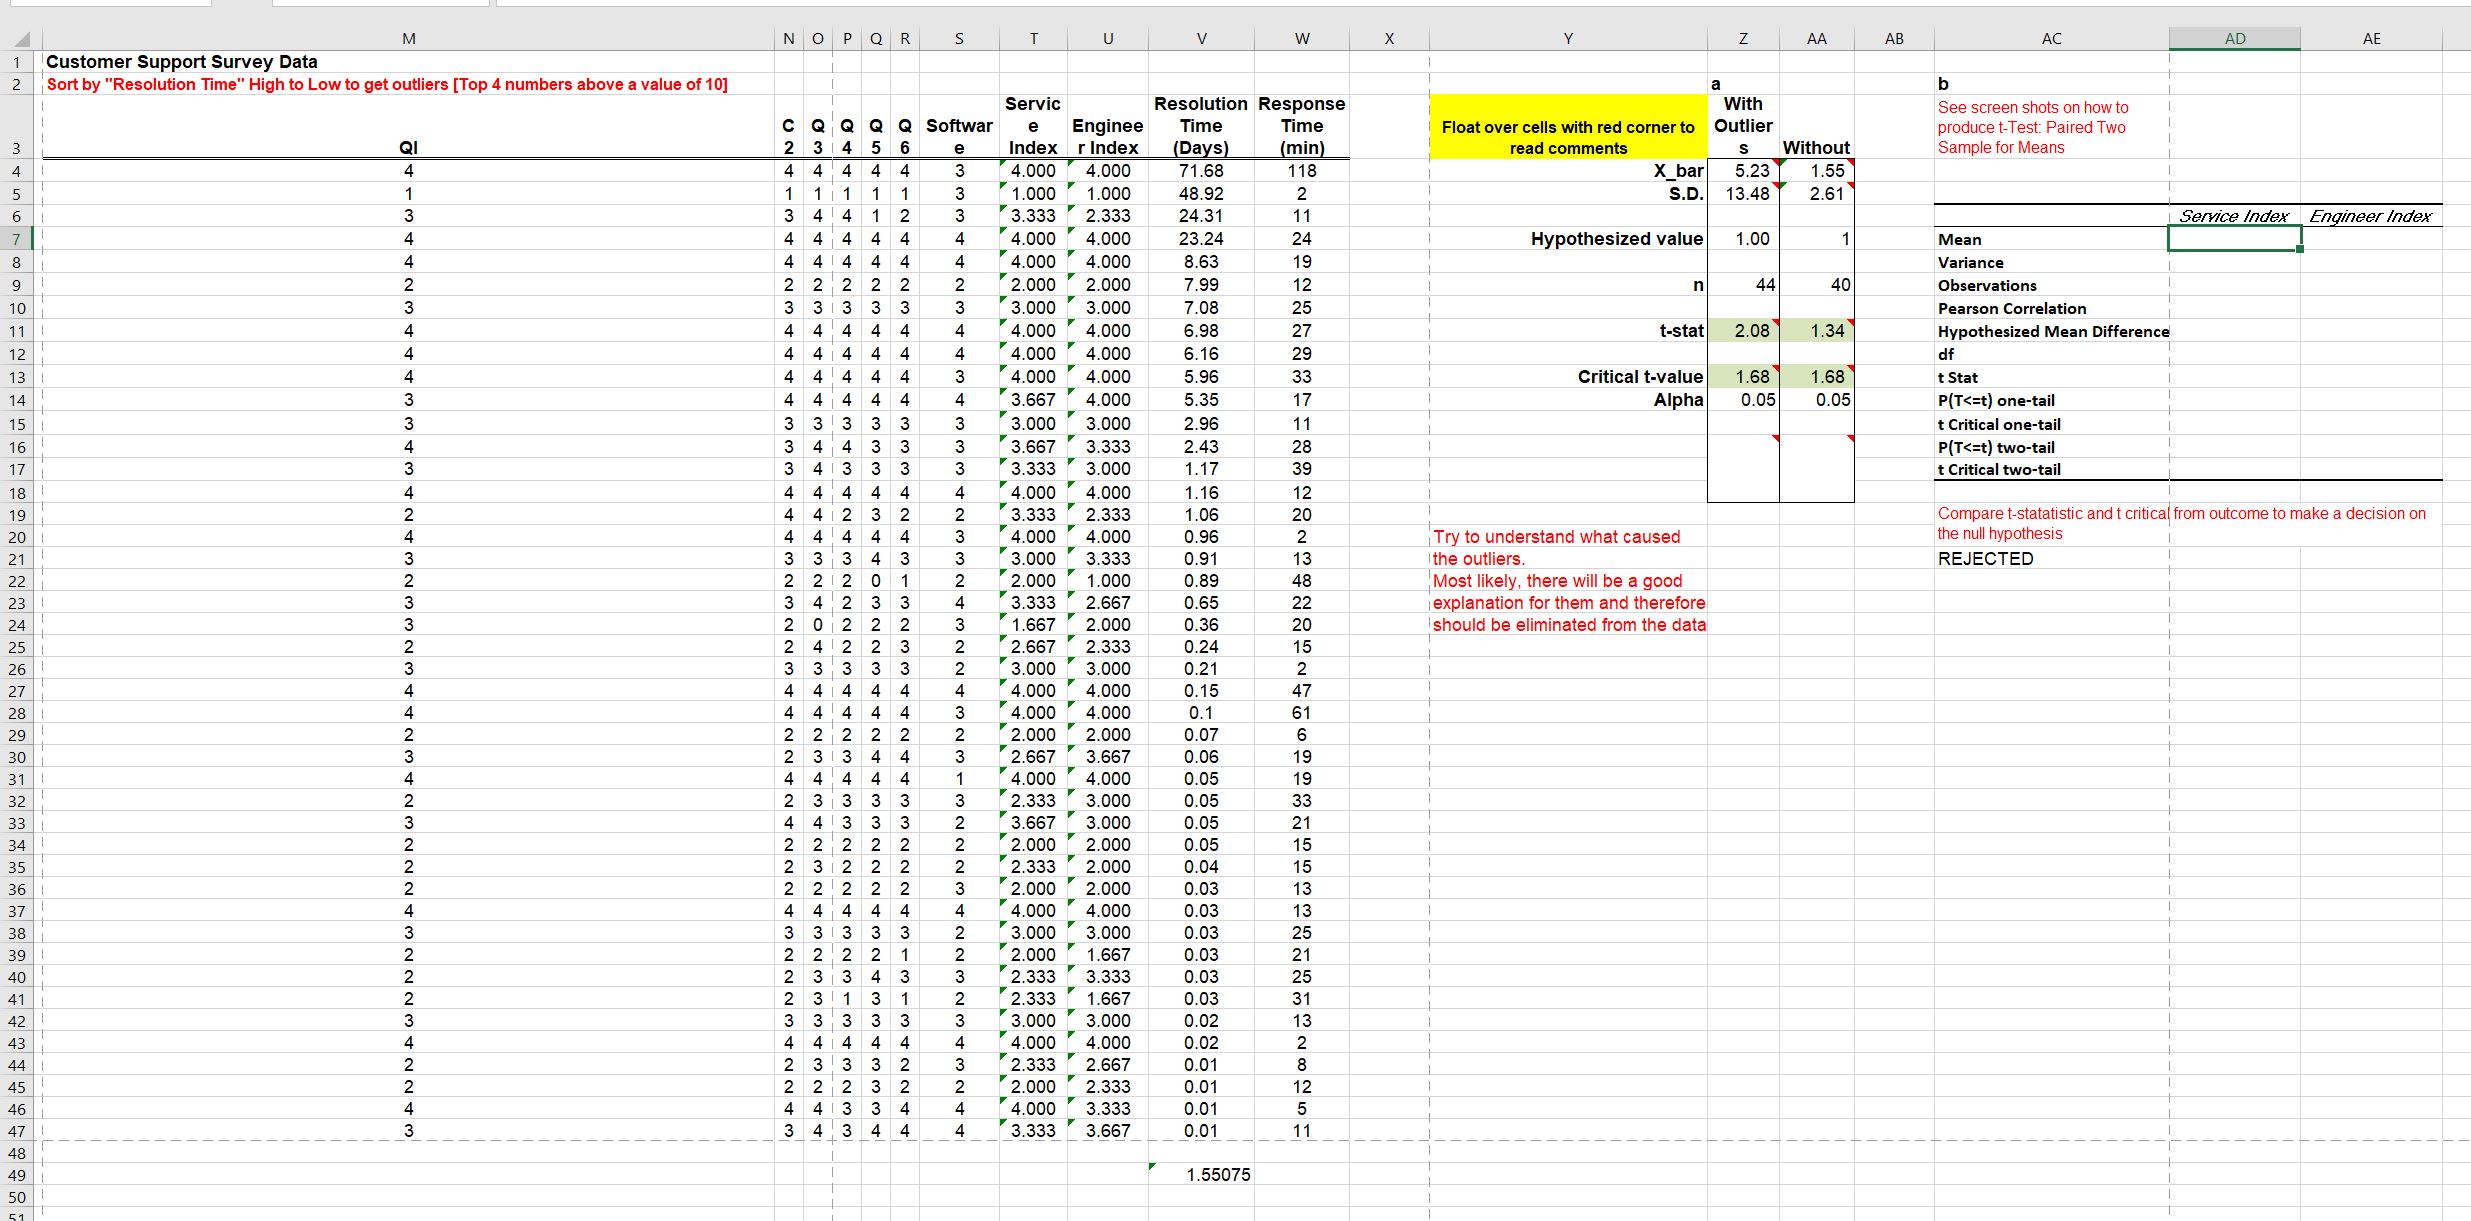Click the 'Service Index' italic header in AD
Viewport: 2471px width, 1221px height.
[2234, 216]
